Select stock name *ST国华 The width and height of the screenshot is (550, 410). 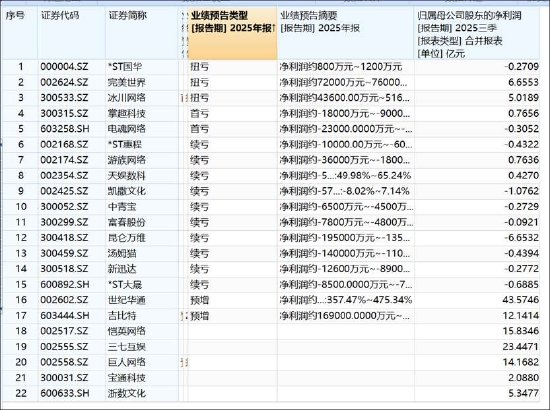coord(125,67)
